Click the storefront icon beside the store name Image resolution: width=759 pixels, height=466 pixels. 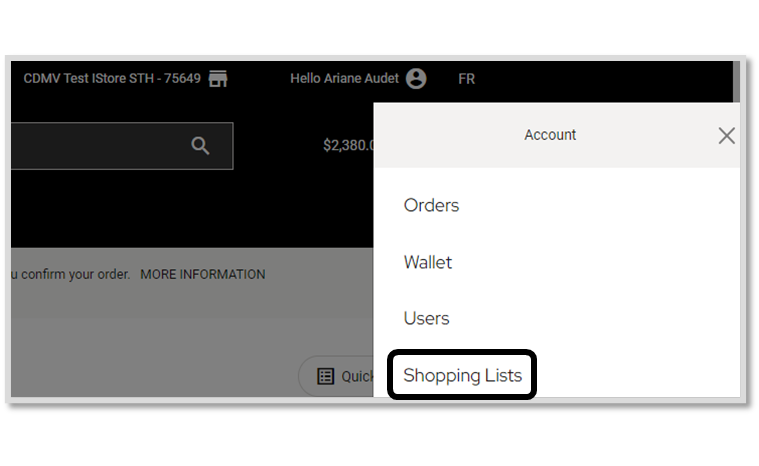click(218, 78)
